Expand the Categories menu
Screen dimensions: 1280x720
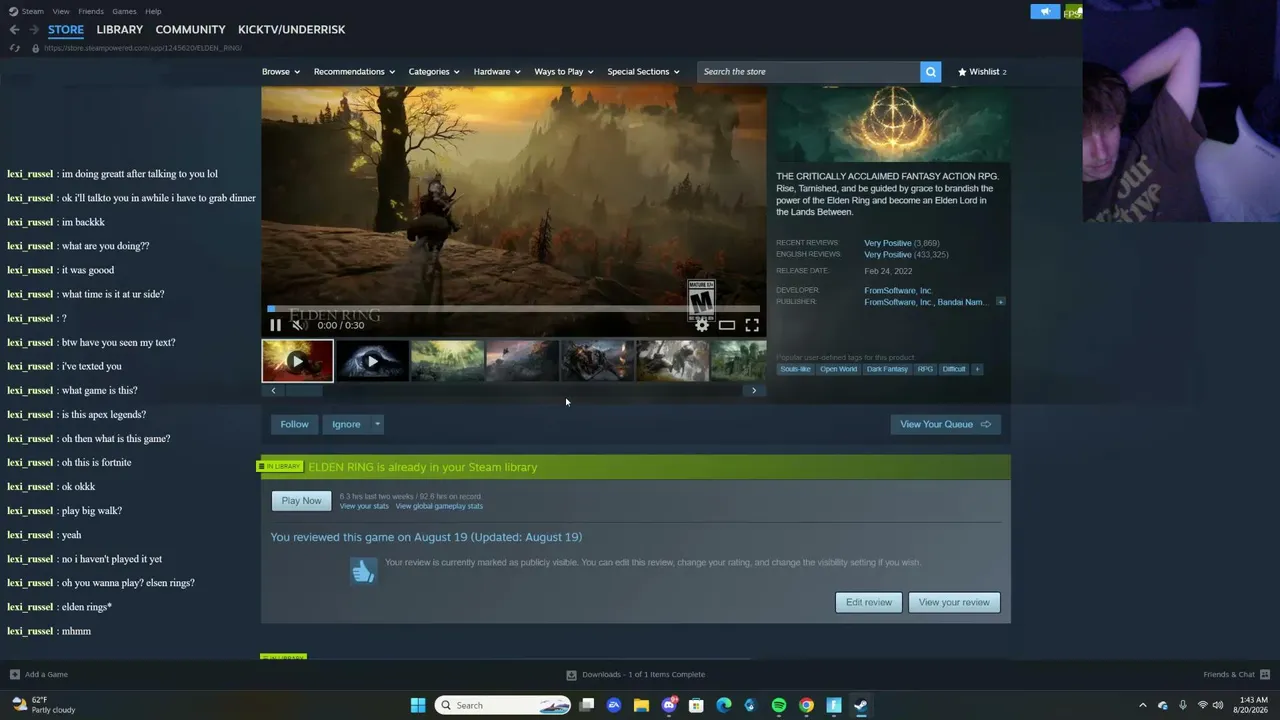point(434,72)
